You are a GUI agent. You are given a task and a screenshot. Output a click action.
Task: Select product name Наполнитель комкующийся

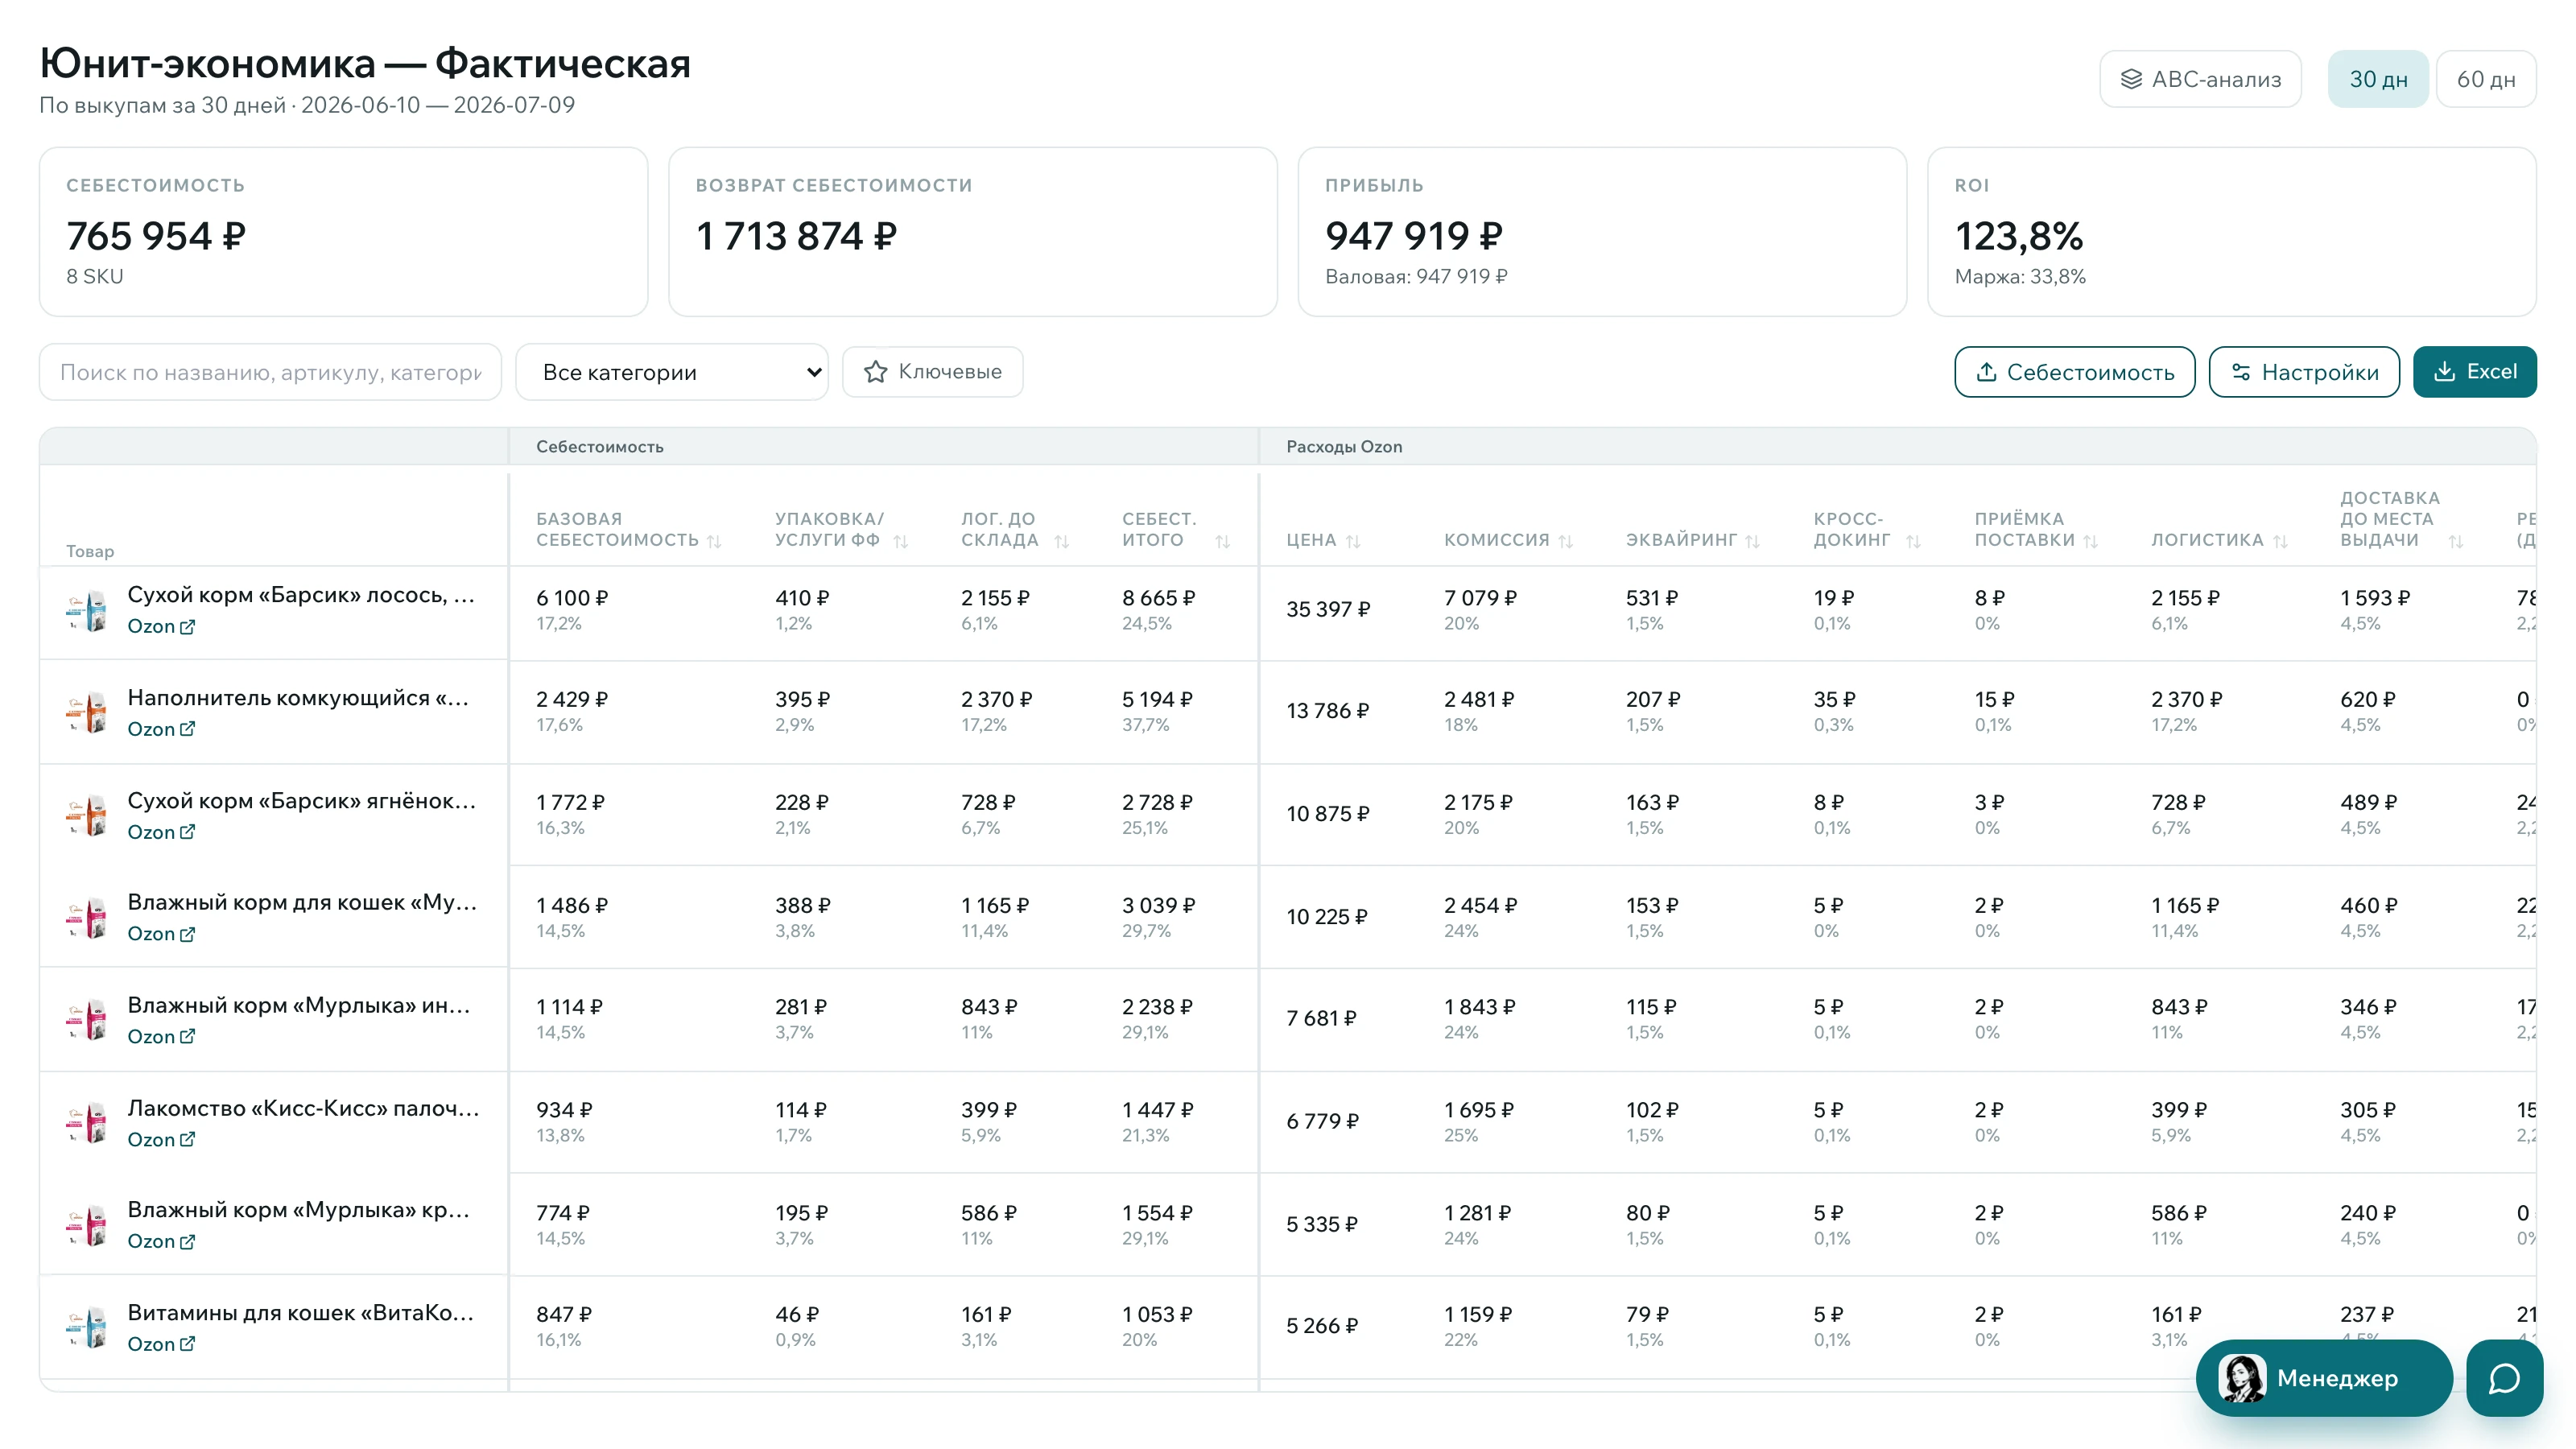click(x=298, y=698)
